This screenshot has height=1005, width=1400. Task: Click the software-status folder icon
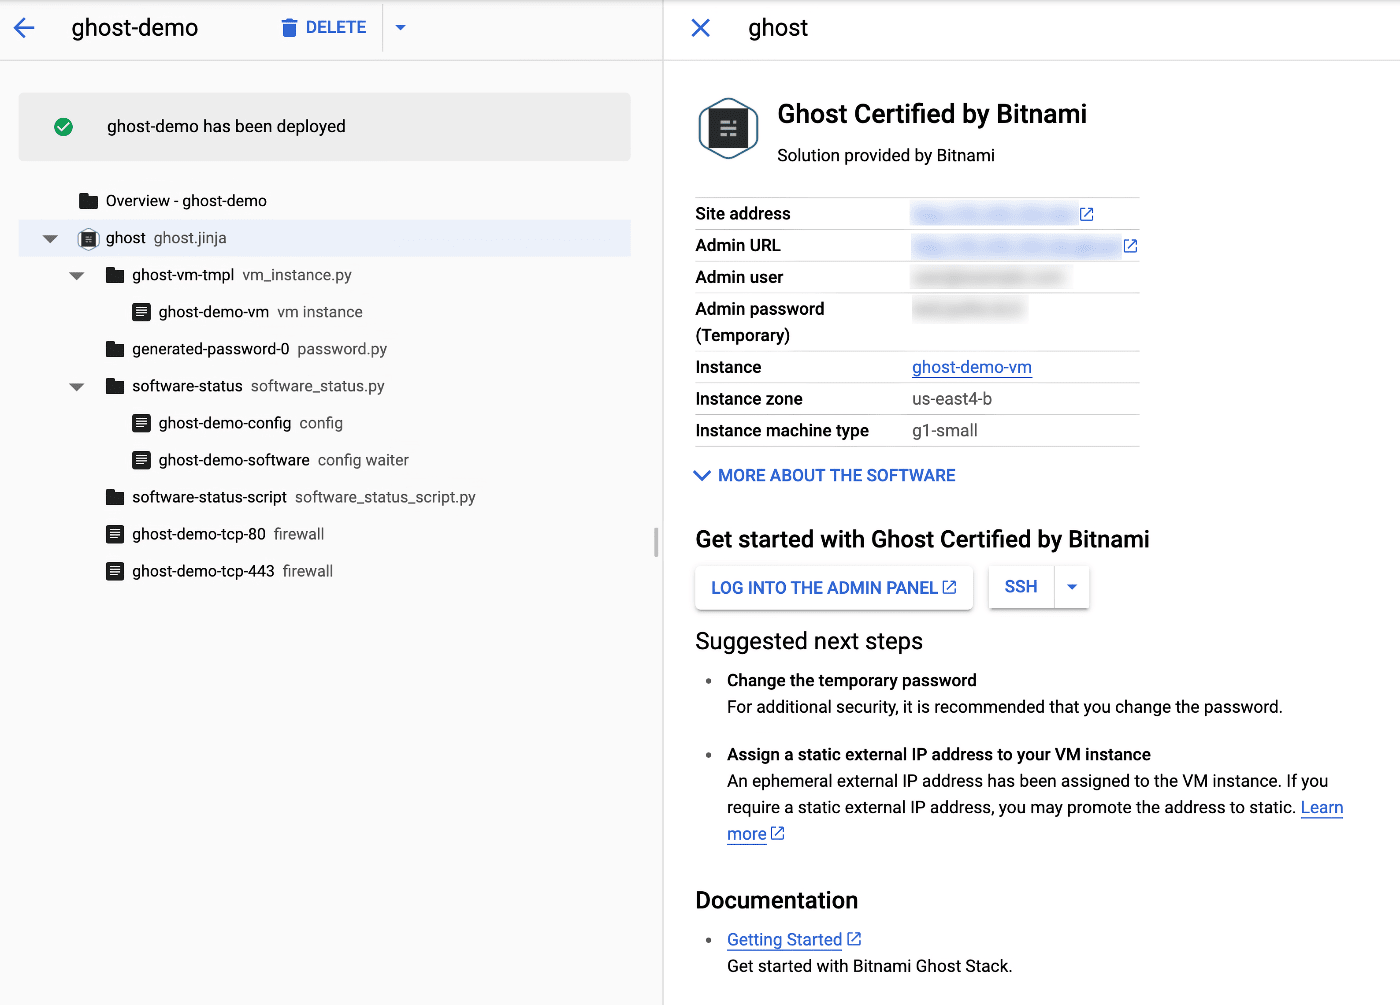pos(115,386)
